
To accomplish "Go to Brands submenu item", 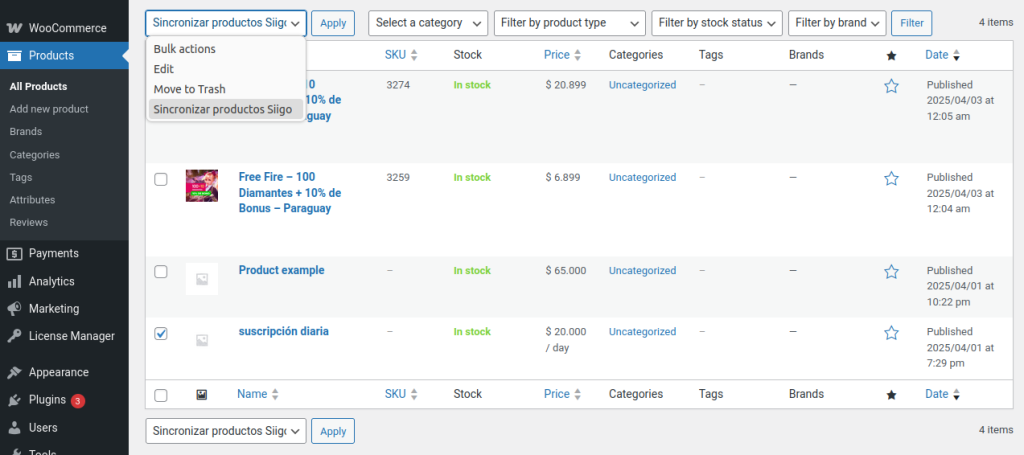I will pyautogui.click(x=26, y=131).
